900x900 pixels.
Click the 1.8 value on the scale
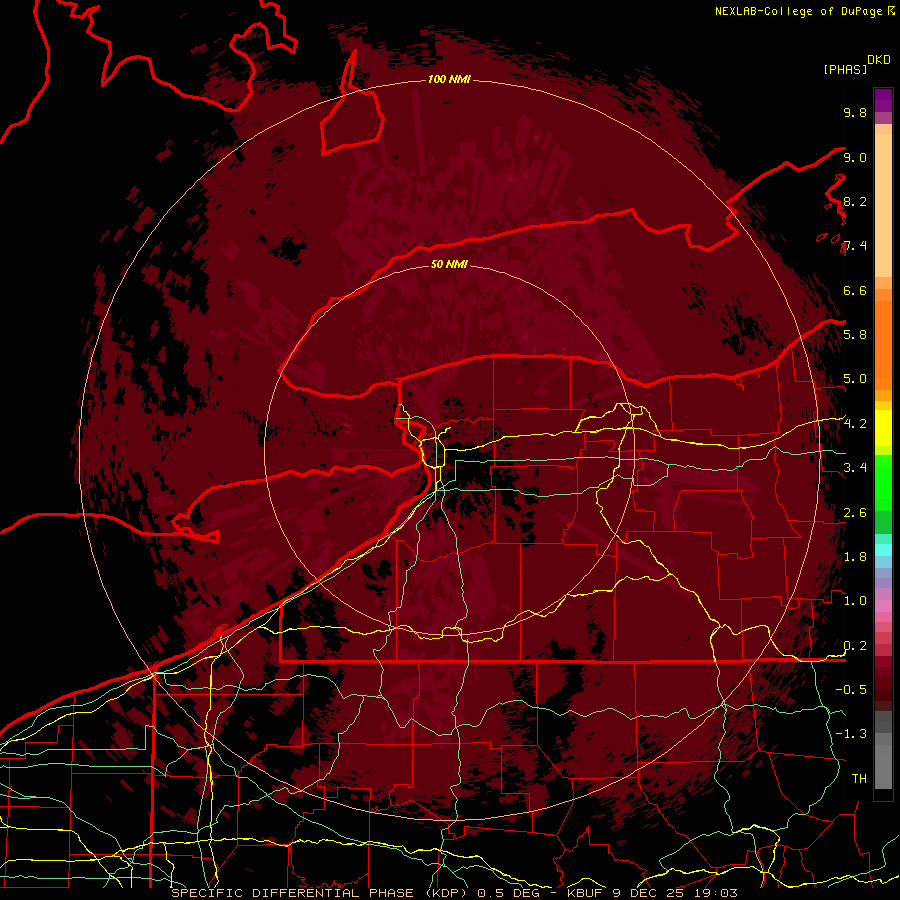point(855,556)
